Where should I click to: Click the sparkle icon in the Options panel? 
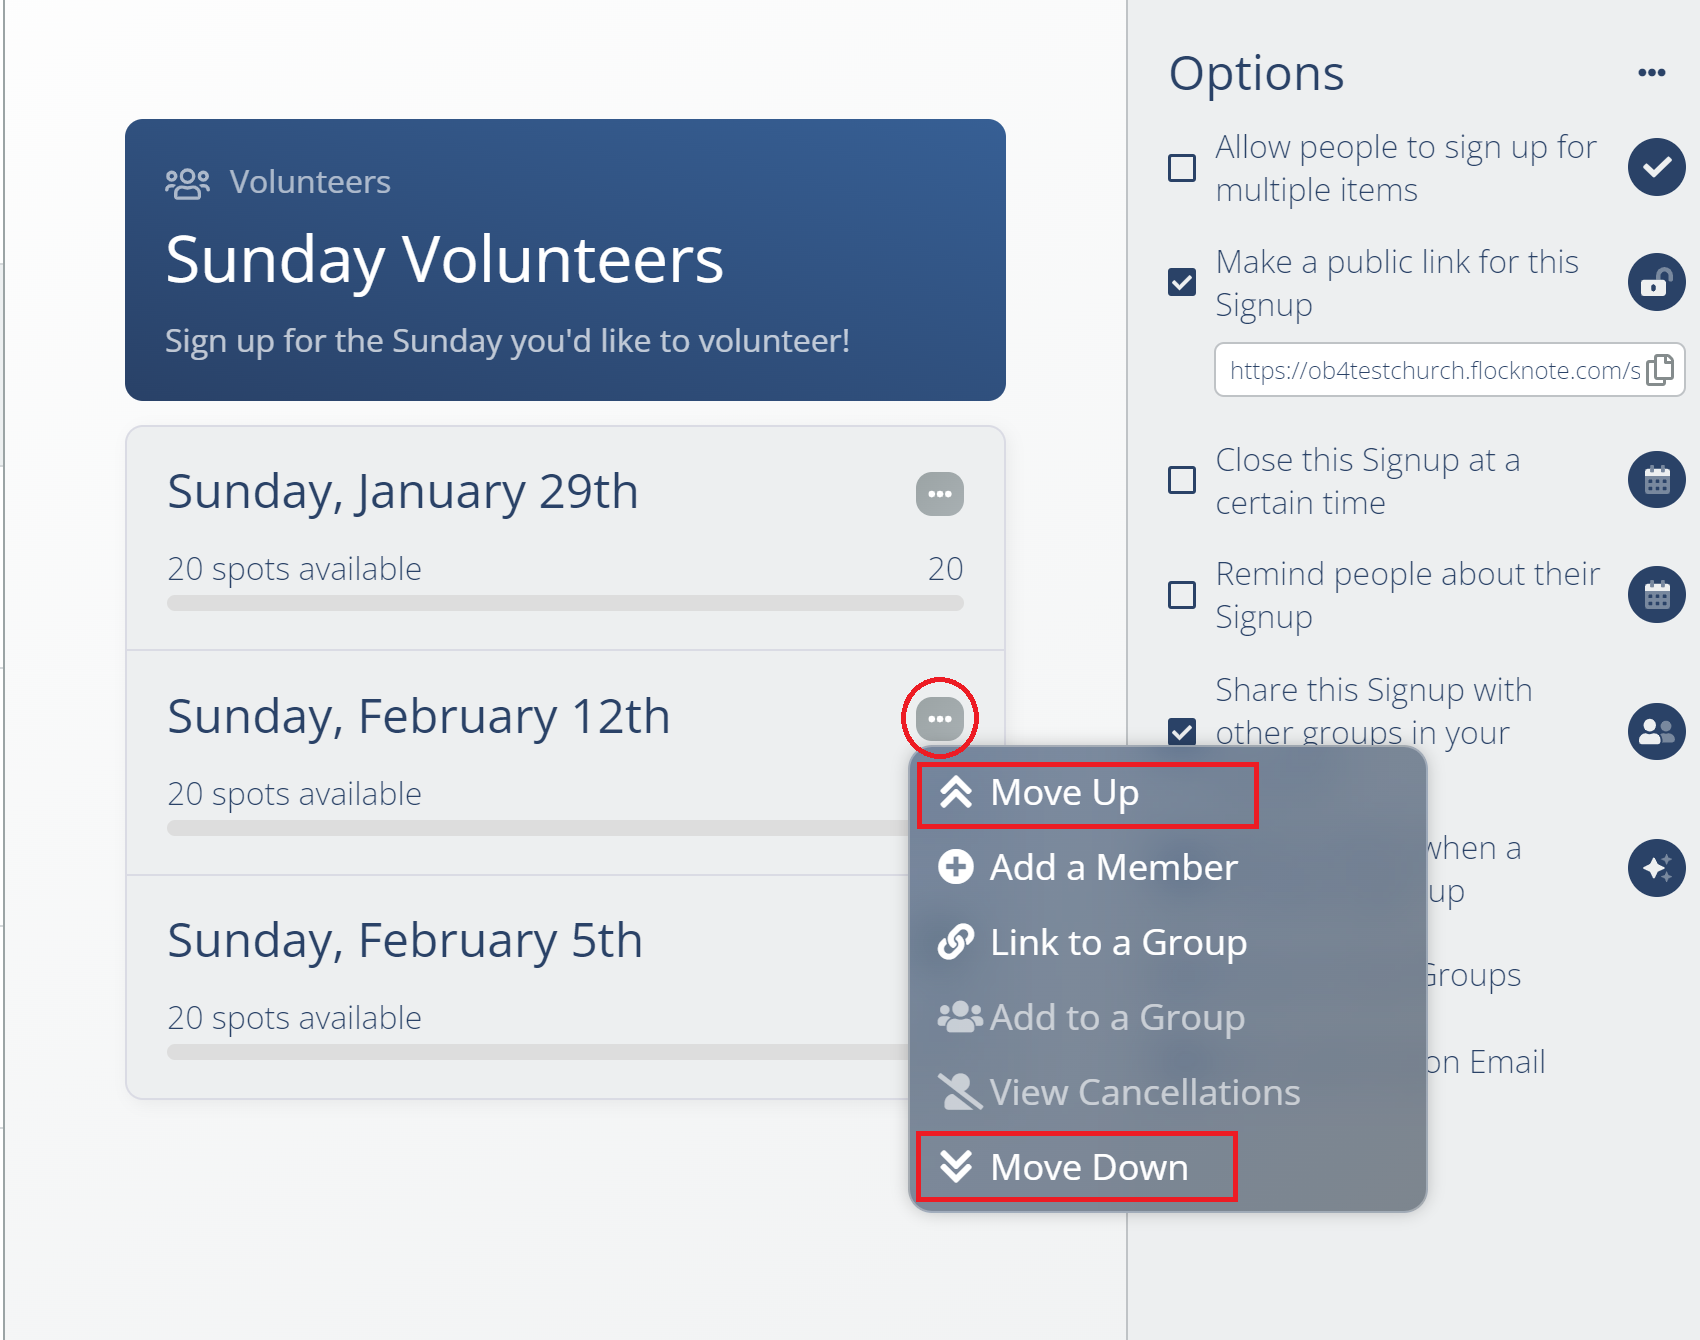coord(1655,869)
